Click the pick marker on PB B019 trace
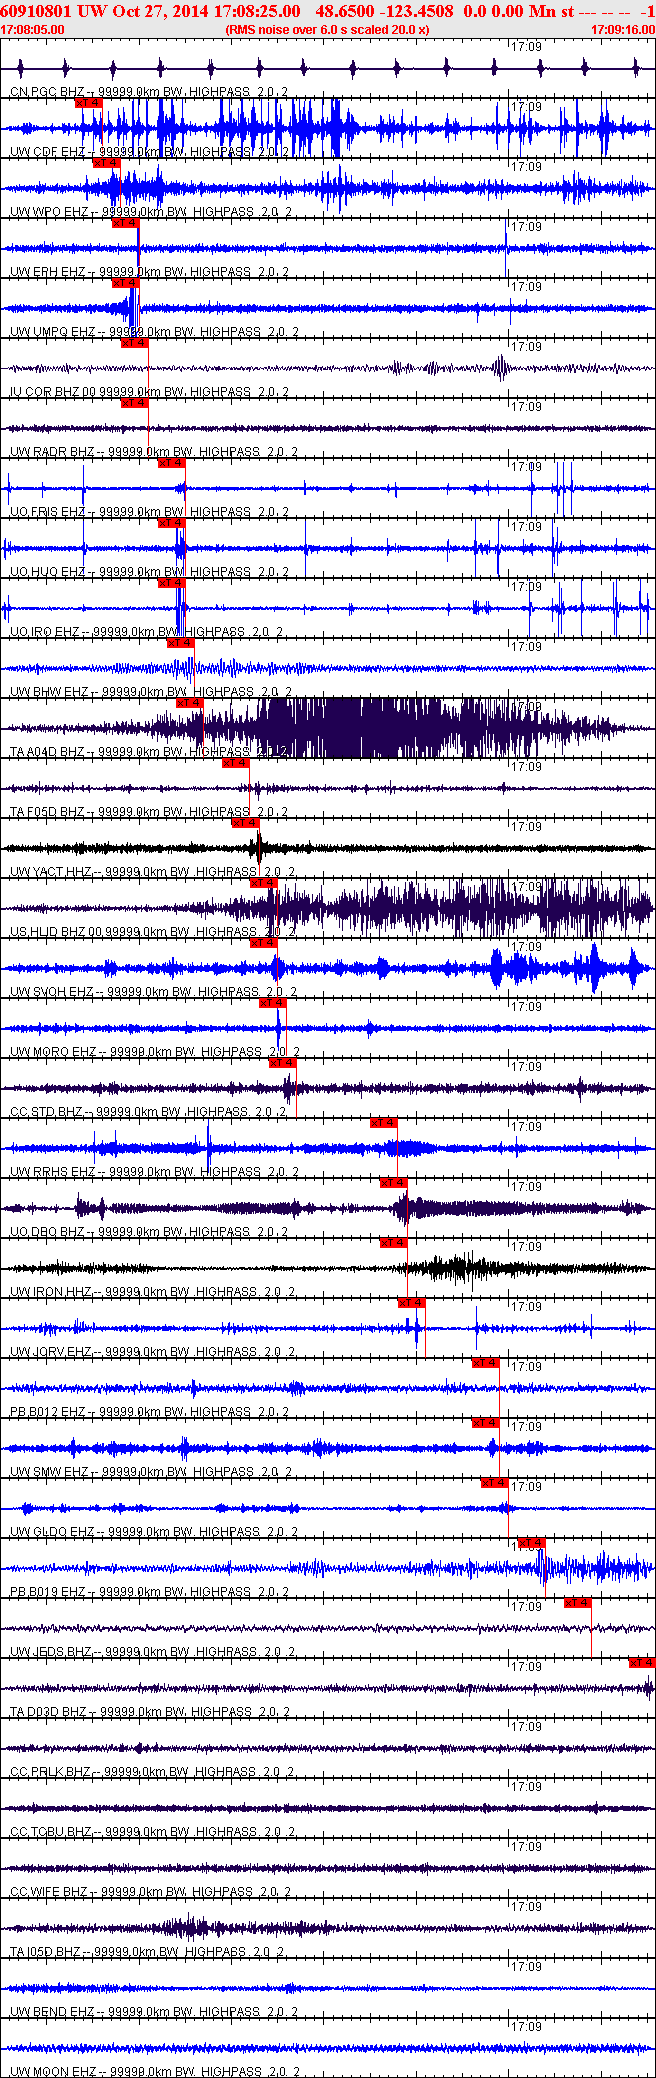Image resolution: width=656 pixels, height=2078 pixels. click(x=531, y=1543)
